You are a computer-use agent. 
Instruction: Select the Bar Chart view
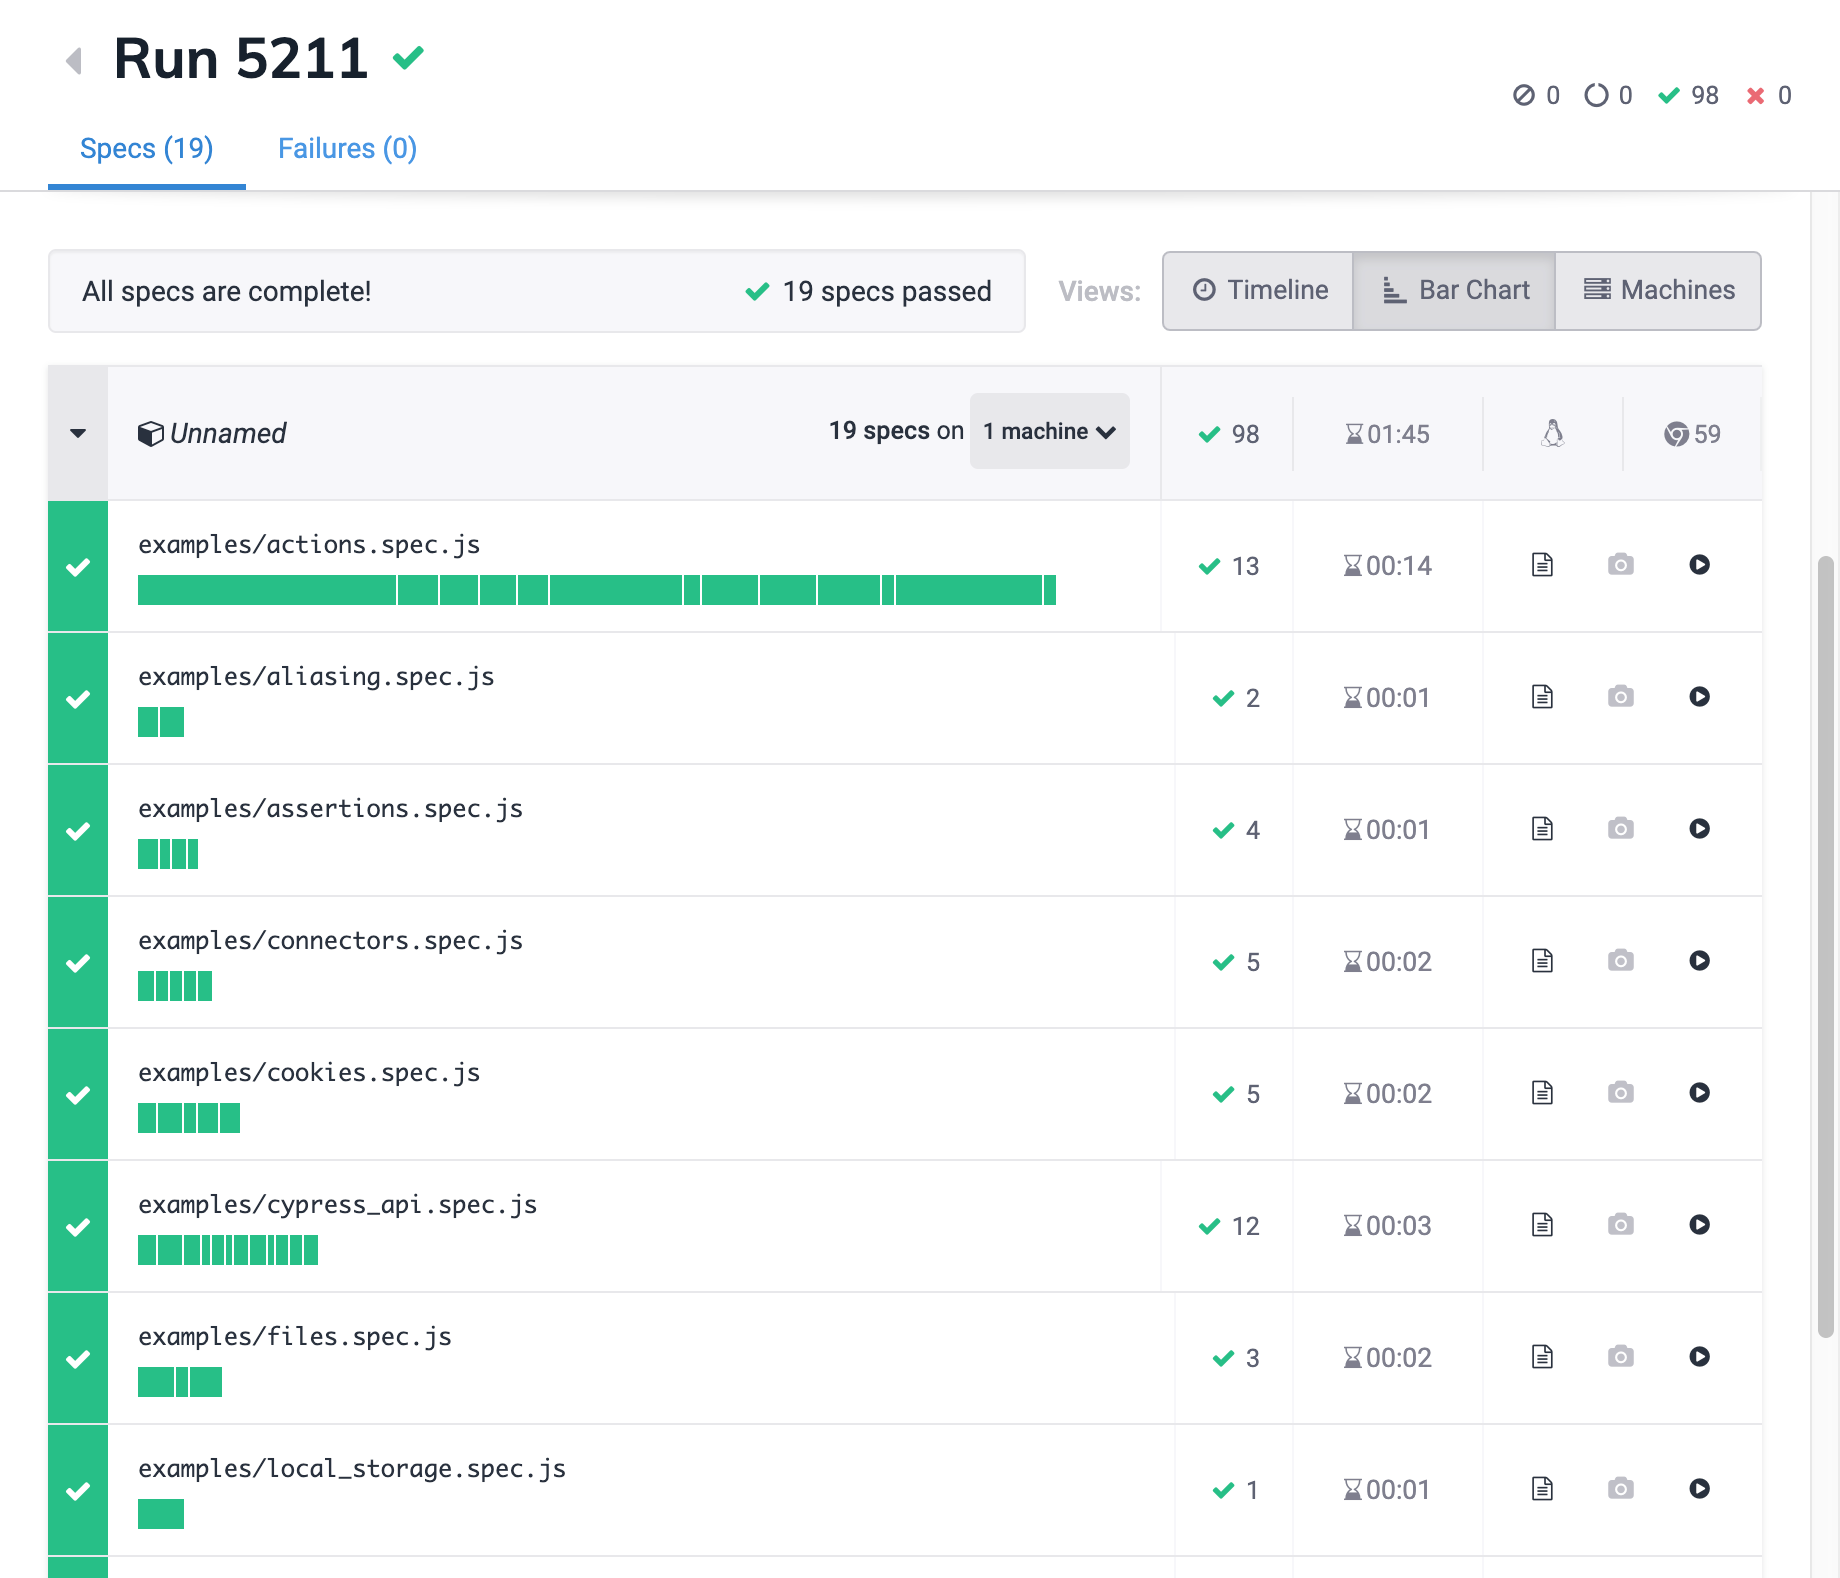pyautogui.click(x=1455, y=290)
